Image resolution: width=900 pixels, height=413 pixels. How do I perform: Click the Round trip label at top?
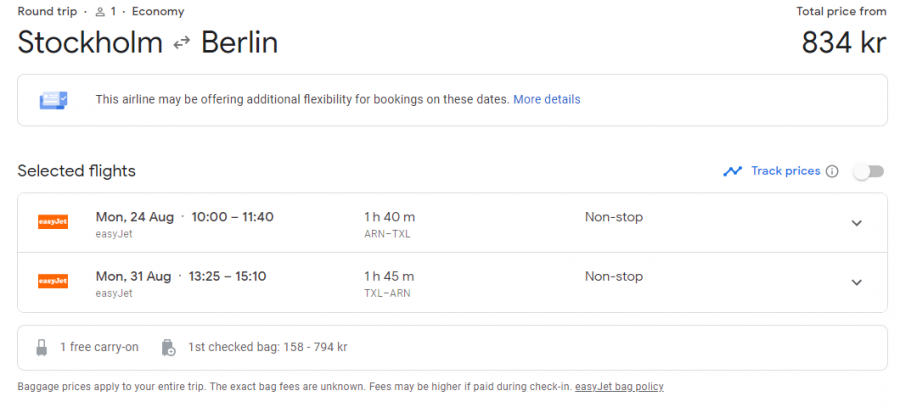(x=47, y=11)
